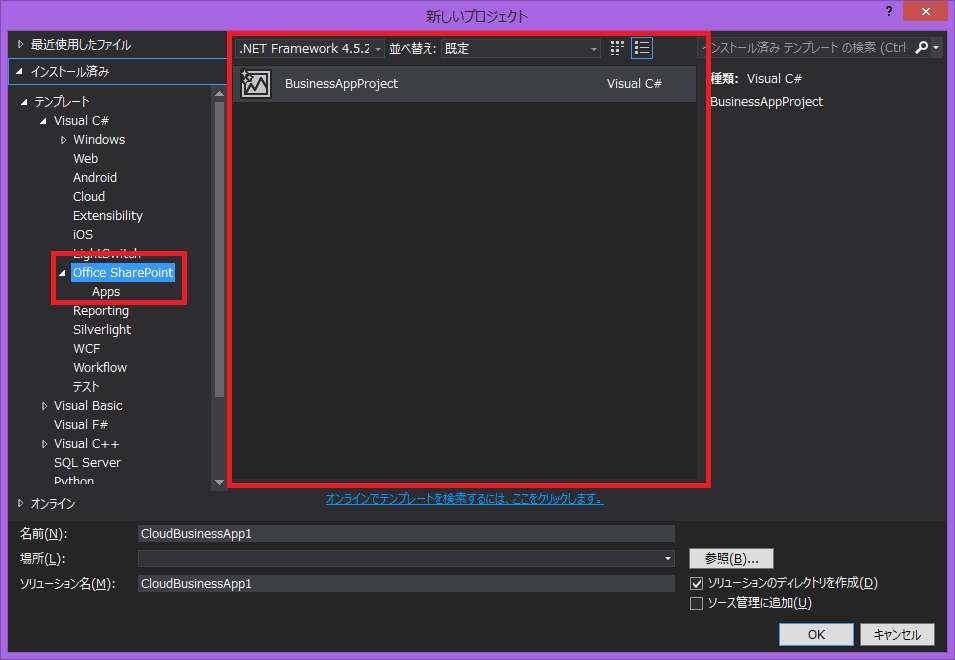Image resolution: width=955 pixels, height=660 pixels.
Task: Expand the Windows tree node
Action: point(63,140)
